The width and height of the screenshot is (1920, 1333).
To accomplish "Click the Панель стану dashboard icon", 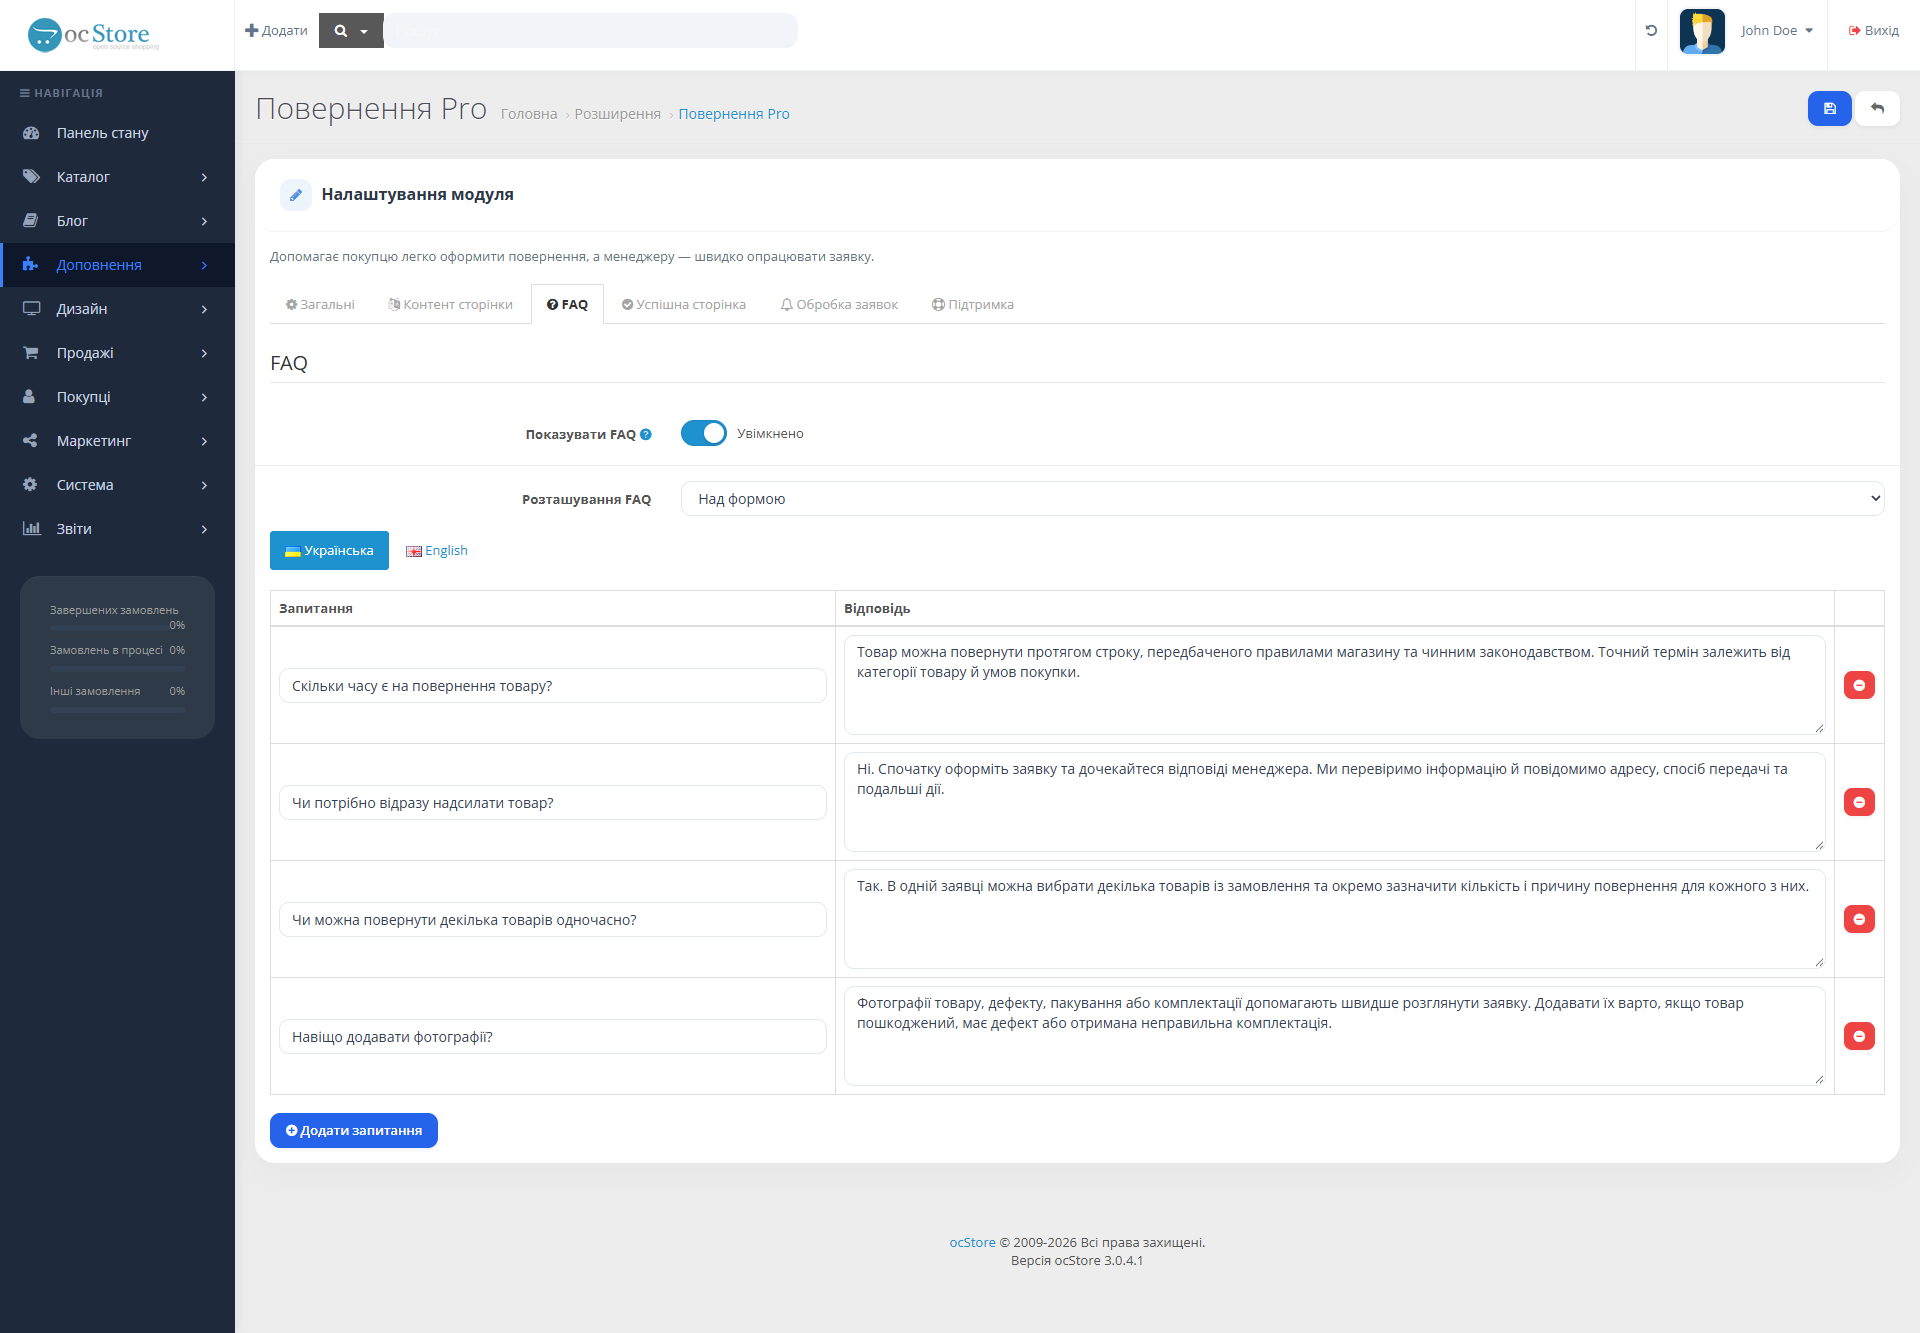I will [31, 133].
